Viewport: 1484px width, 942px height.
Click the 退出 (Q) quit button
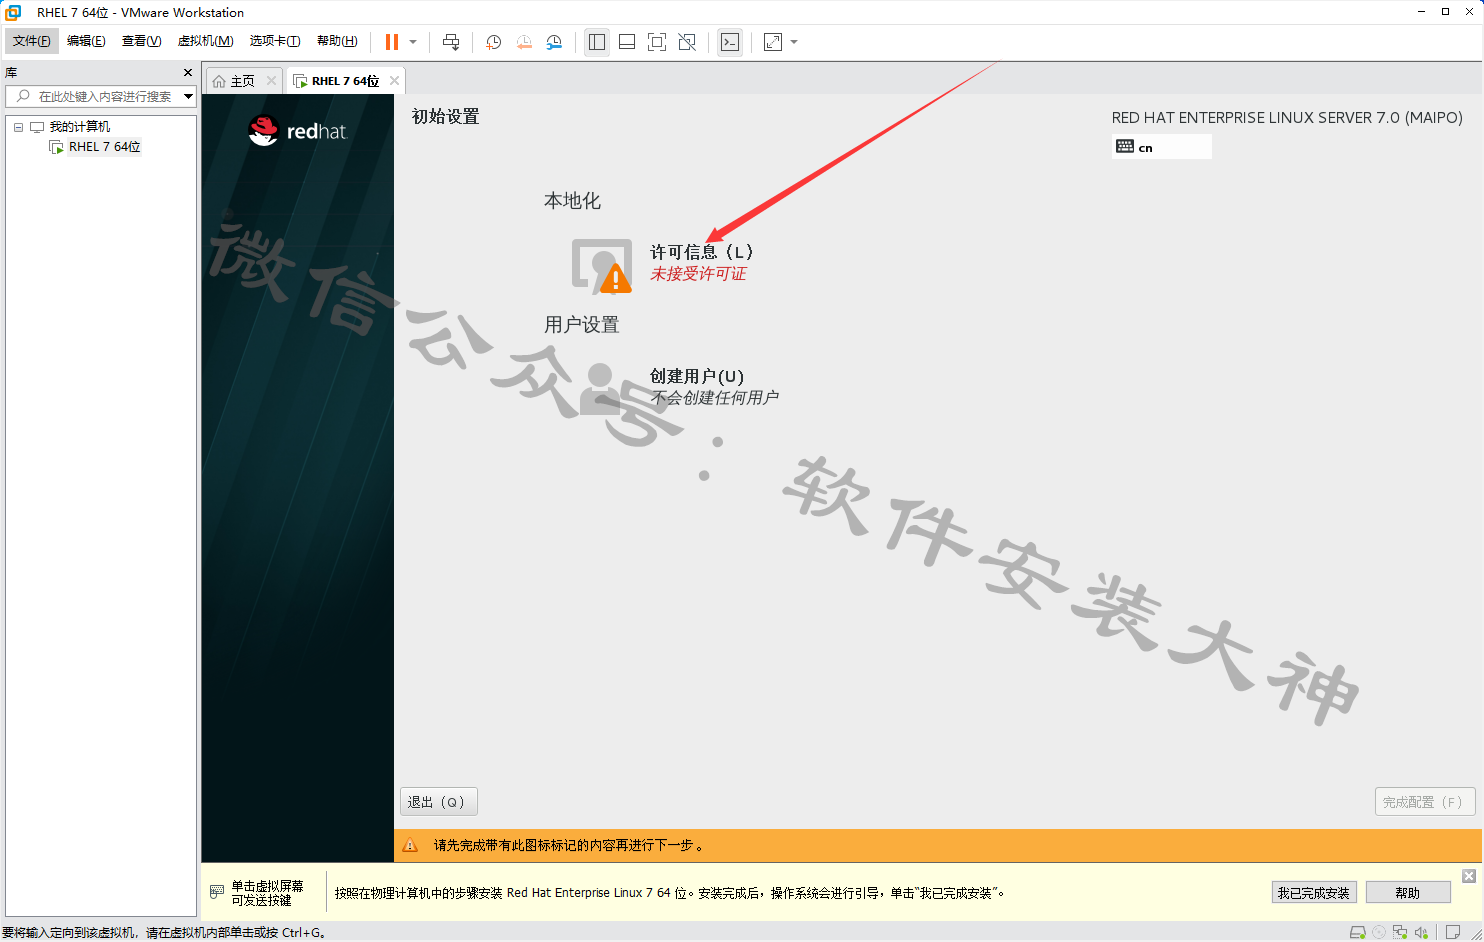coord(438,802)
